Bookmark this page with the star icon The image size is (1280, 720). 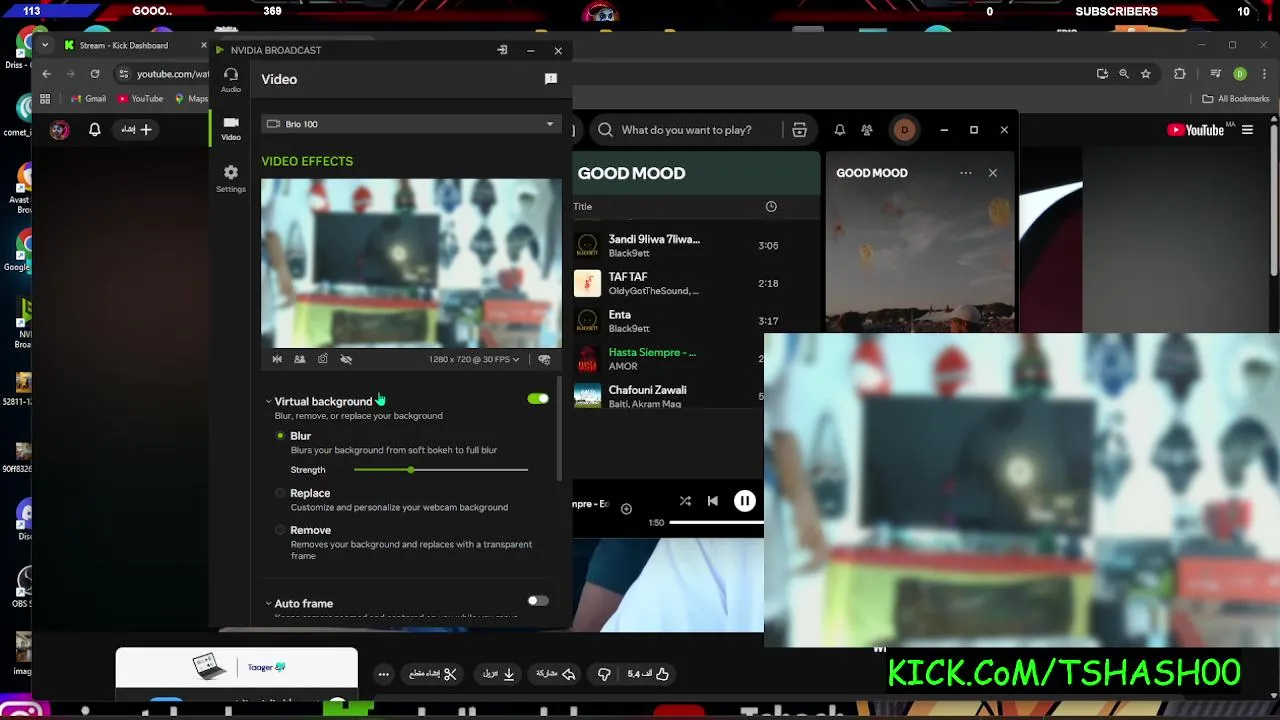click(x=1146, y=74)
